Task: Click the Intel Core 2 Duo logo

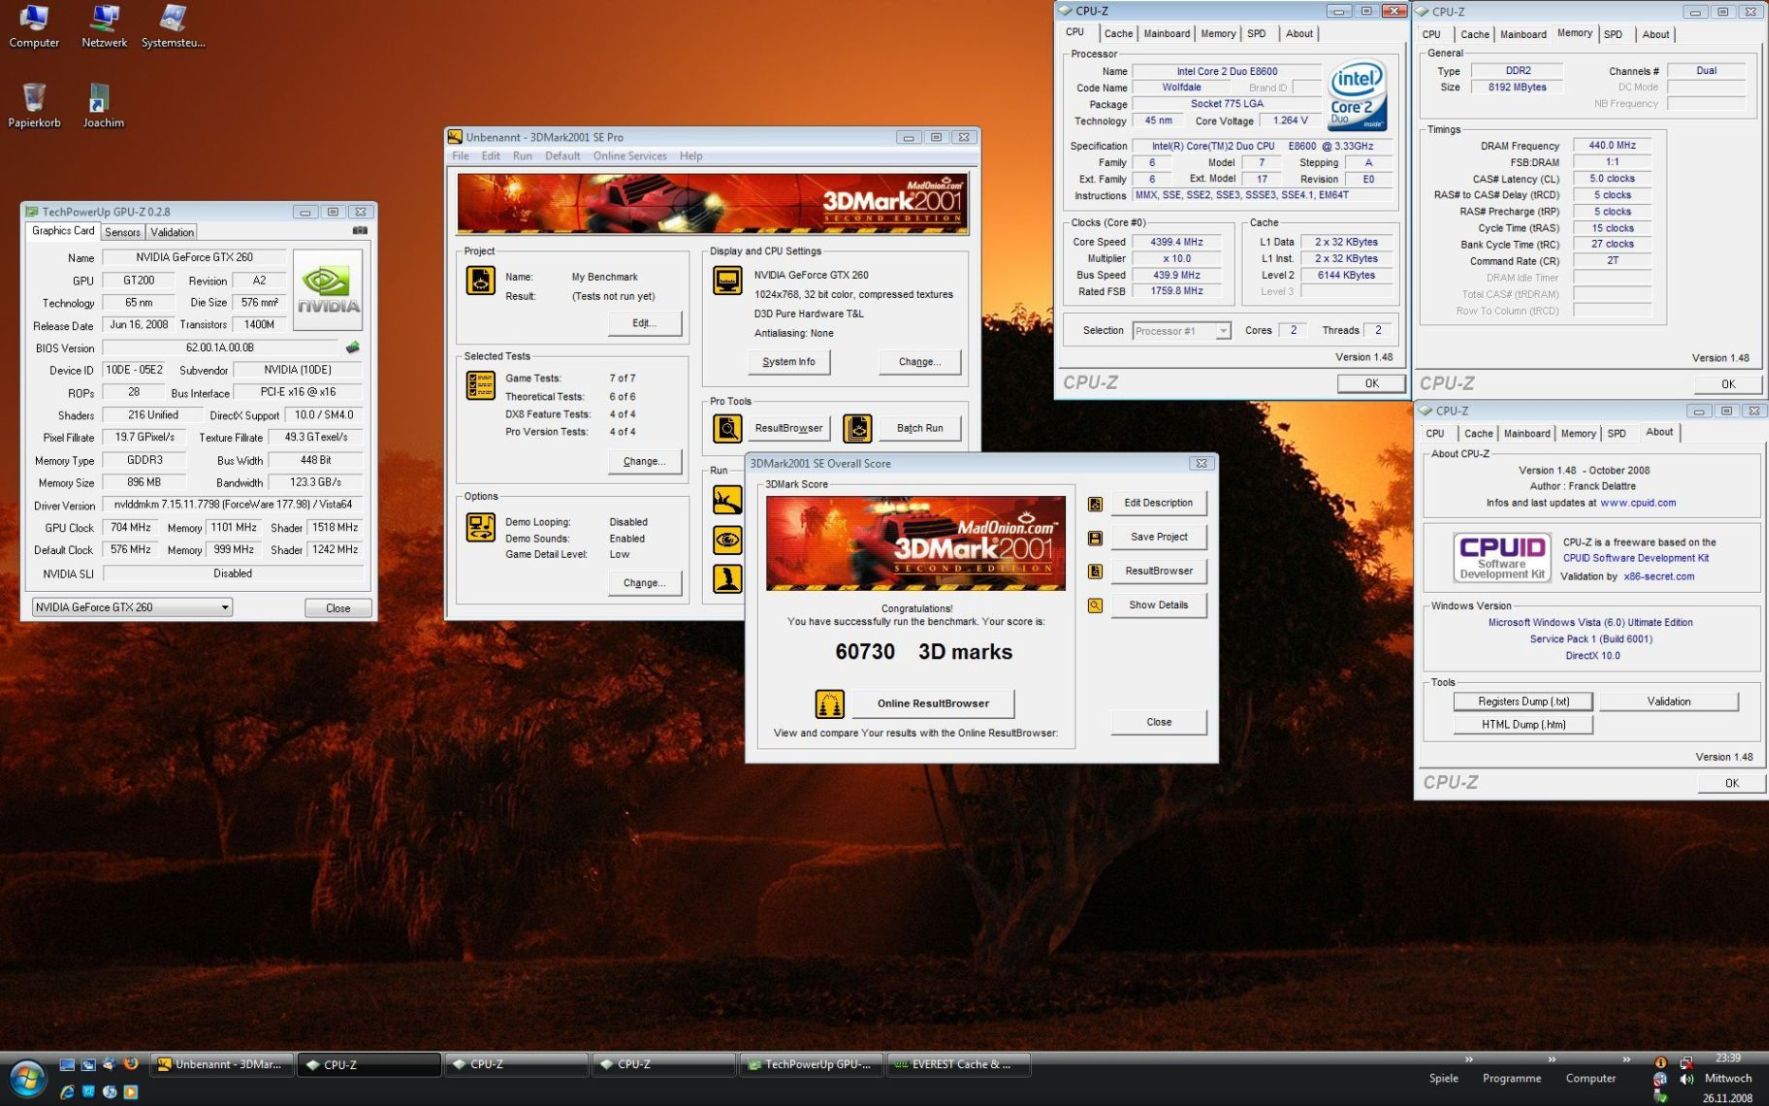Action: click(x=1357, y=97)
